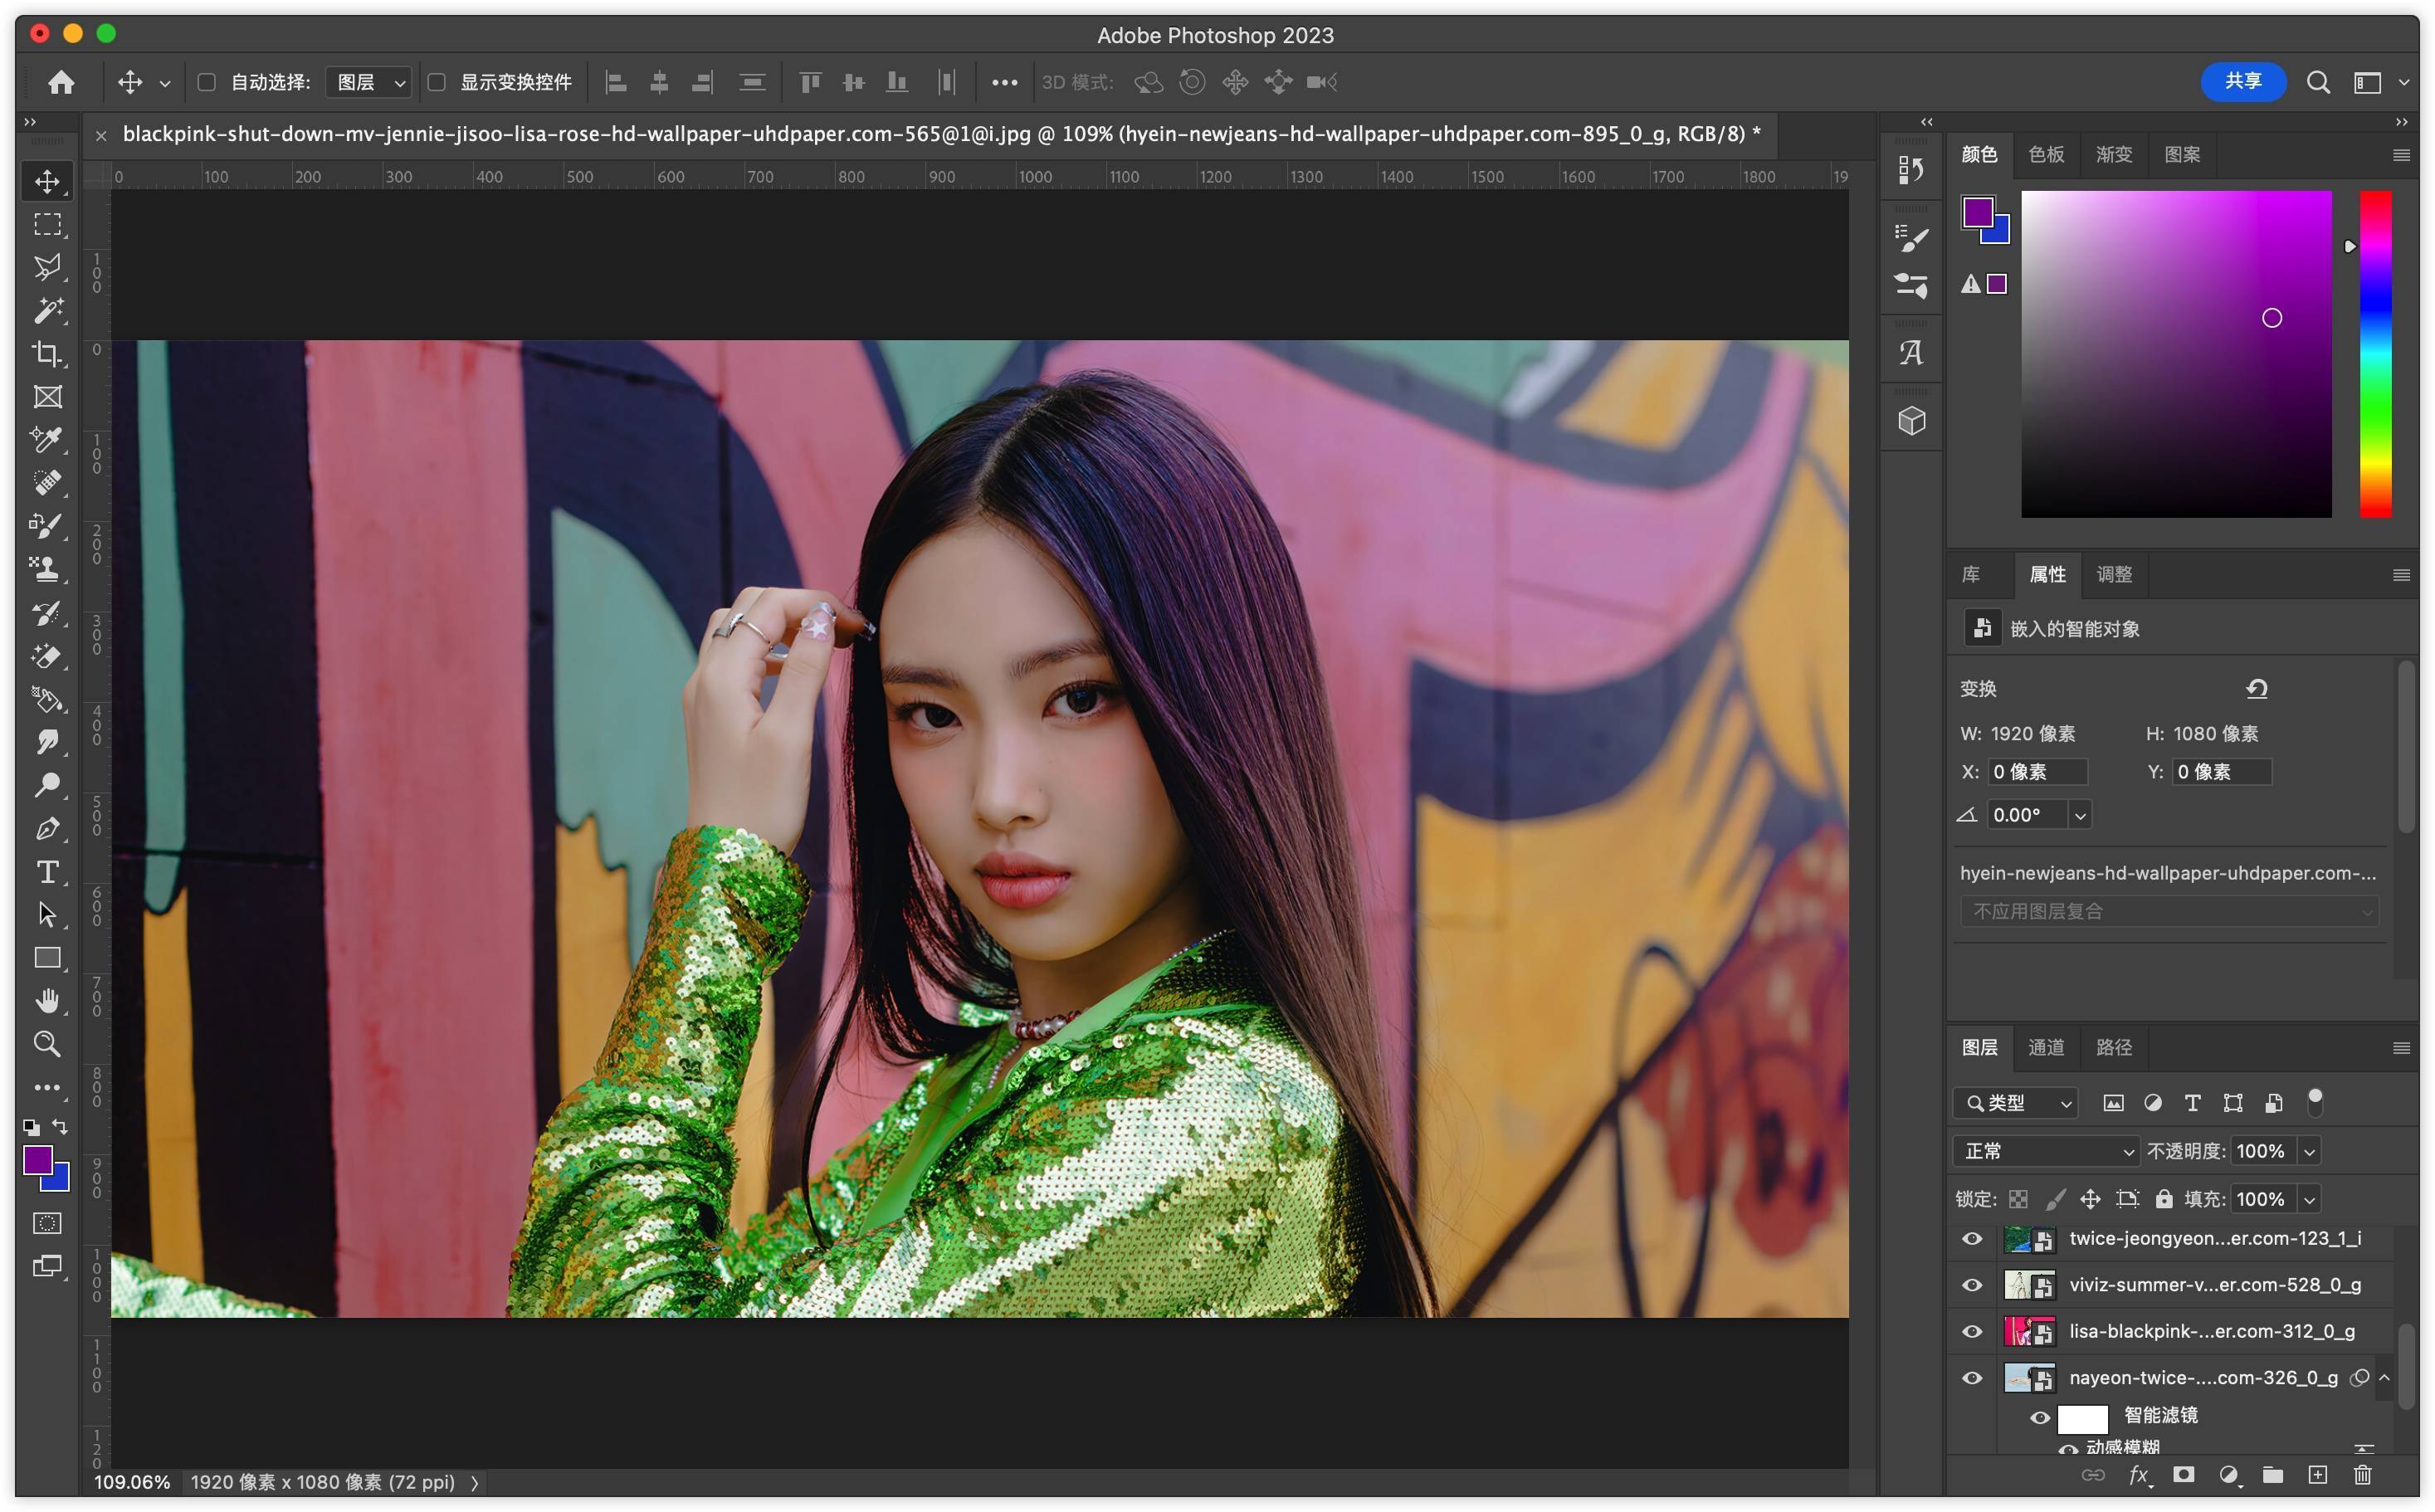Click the foreground color swatch in toolbox
The height and width of the screenshot is (1512, 2435).
[x=37, y=1160]
